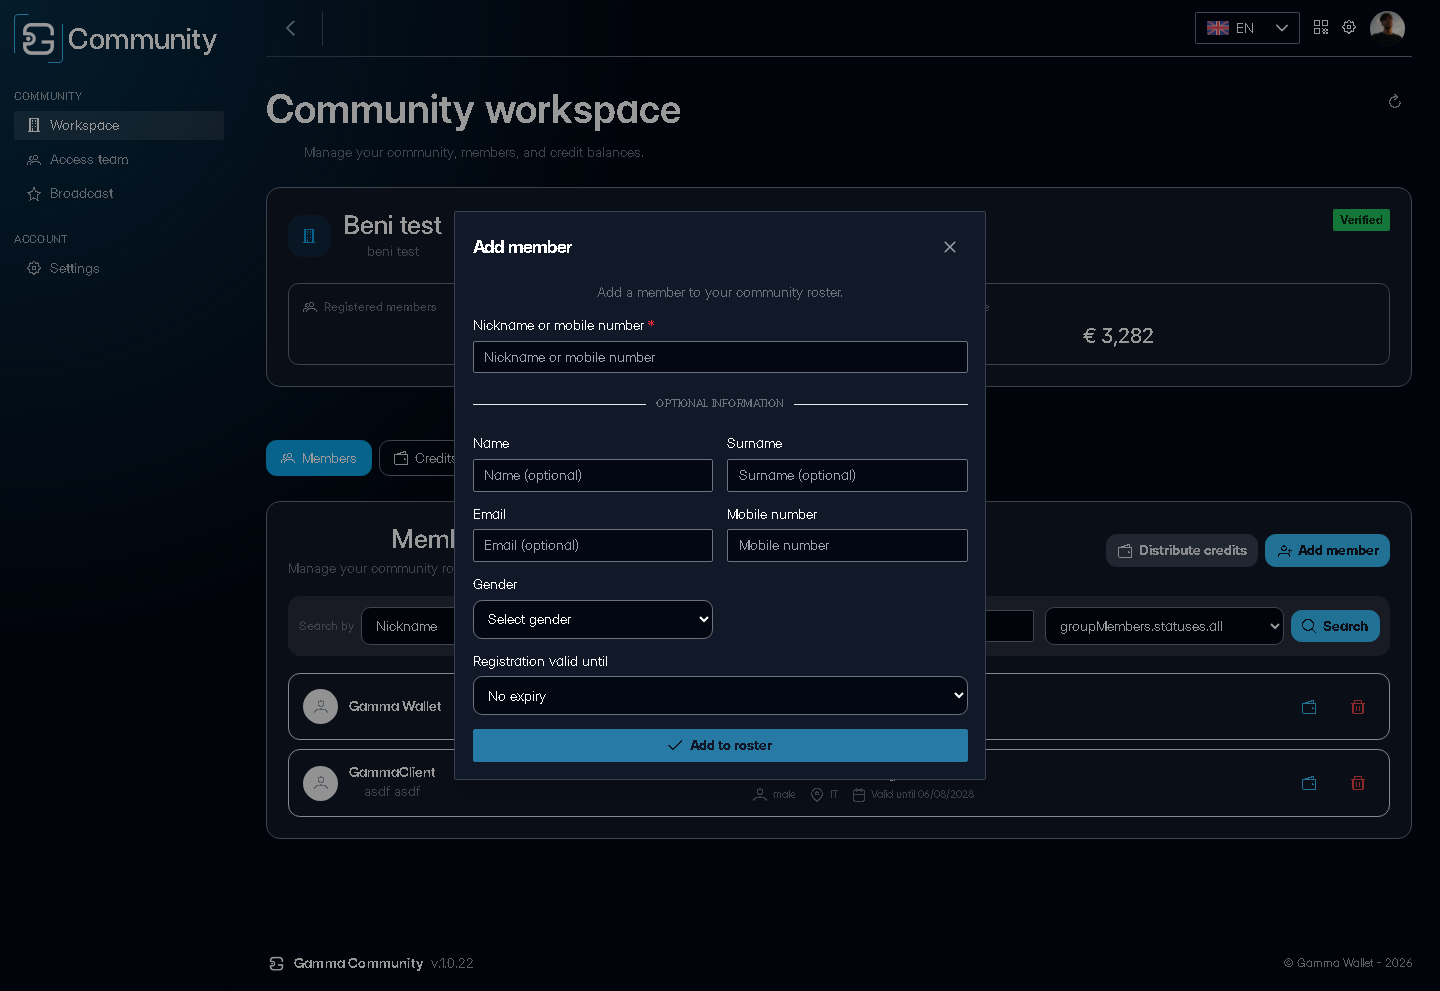Click the Surname (optional) field

pos(847,475)
